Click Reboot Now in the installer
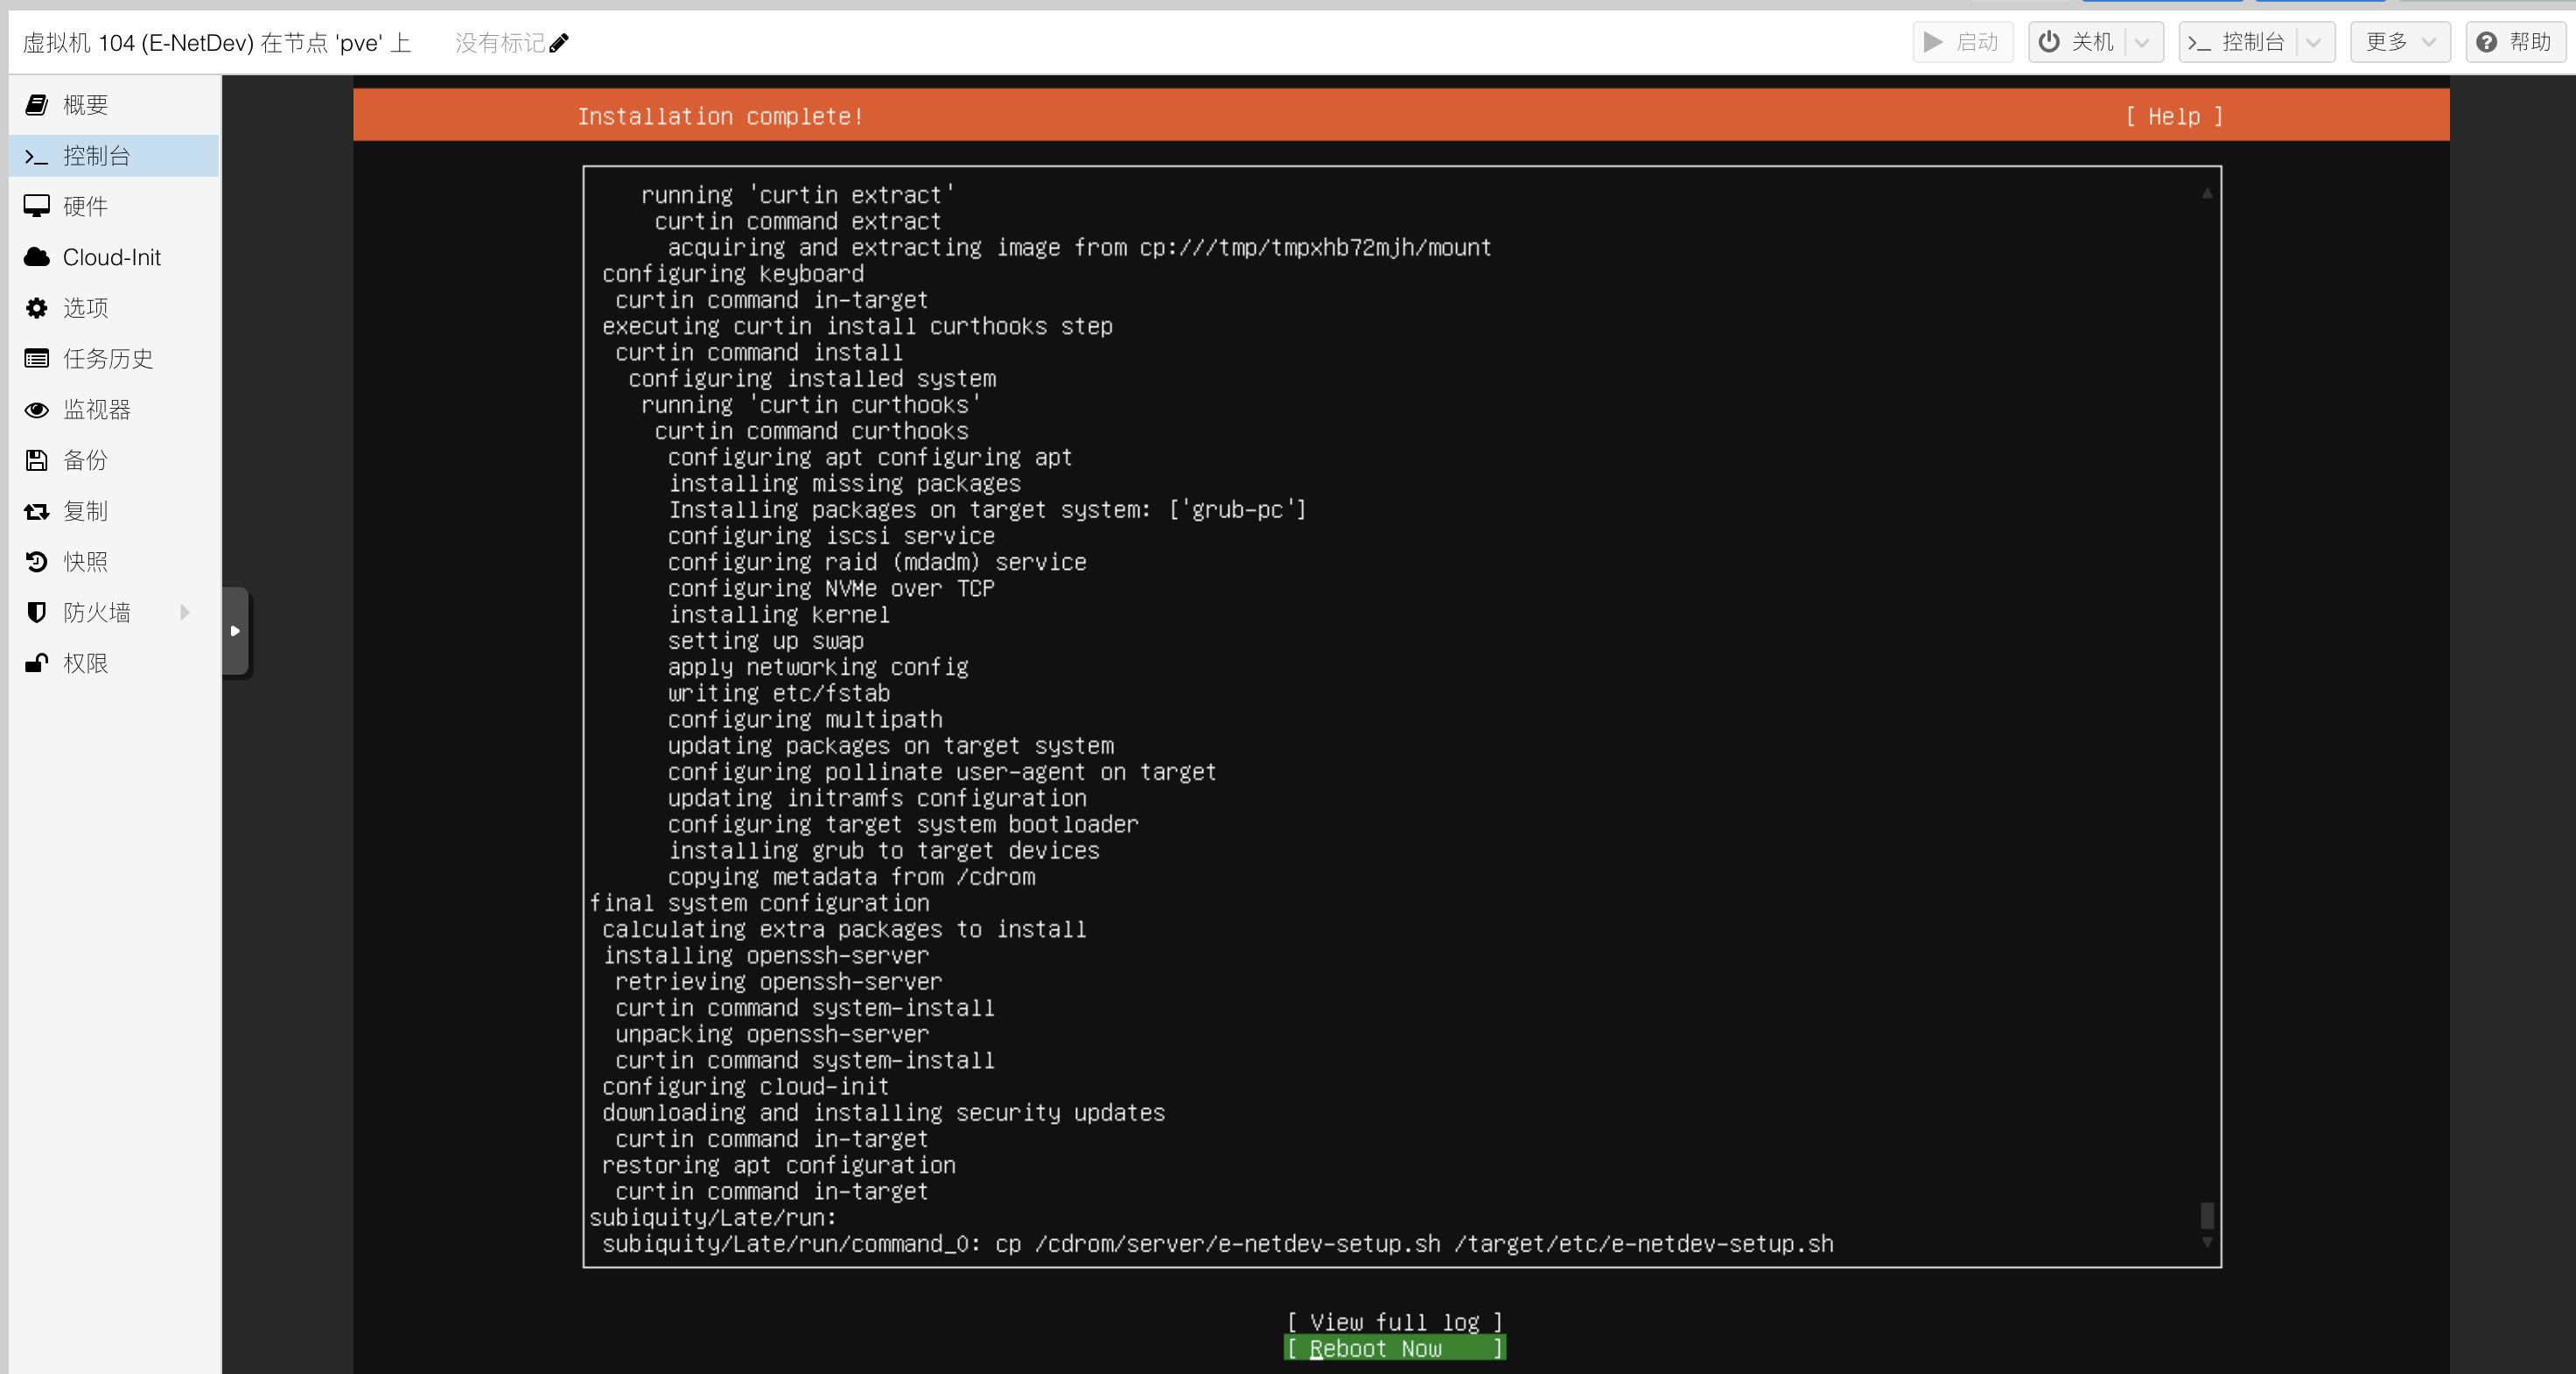This screenshot has height=1374, width=2576. [x=1395, y=1348]
